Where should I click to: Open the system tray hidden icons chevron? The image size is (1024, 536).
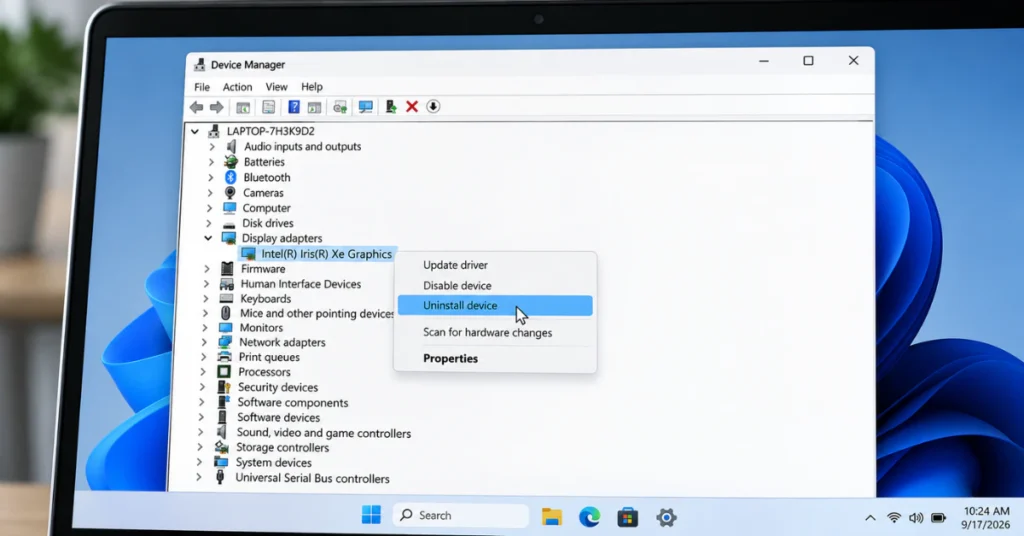pyautogui.click(x=870, y=518)
